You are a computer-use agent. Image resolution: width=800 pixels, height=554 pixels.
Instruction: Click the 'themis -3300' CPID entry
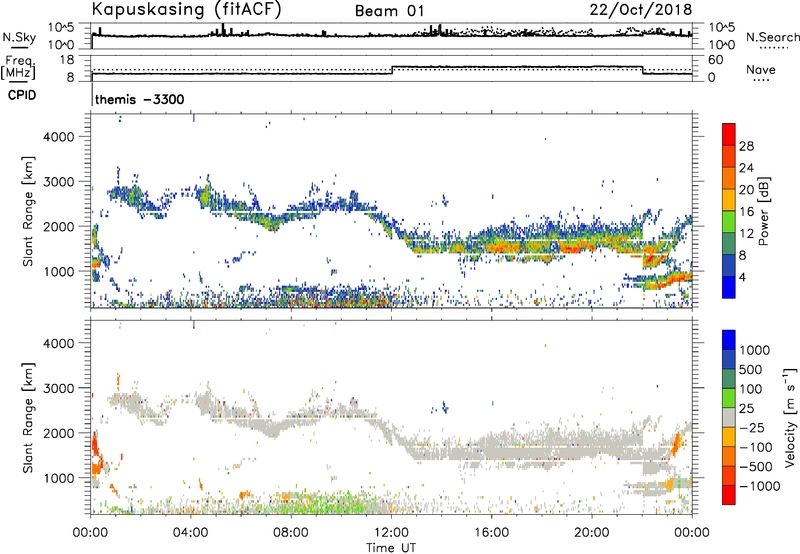point(139,99)
